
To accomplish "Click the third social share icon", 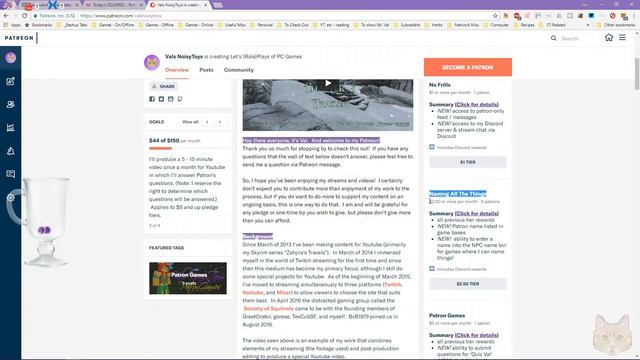I will [171, 99].
